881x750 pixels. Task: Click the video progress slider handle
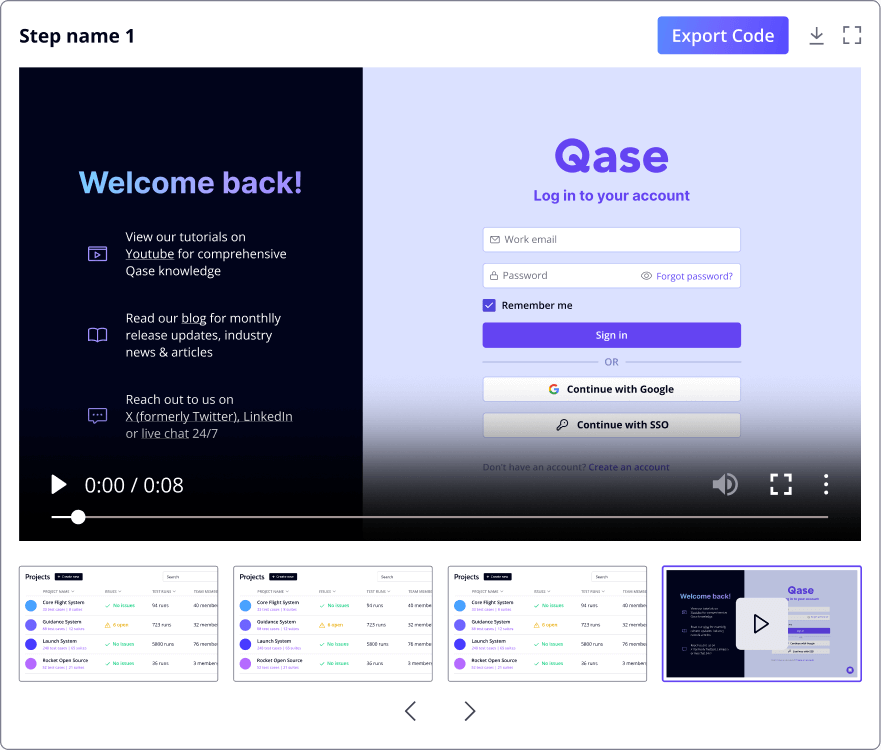click(78, 517)
